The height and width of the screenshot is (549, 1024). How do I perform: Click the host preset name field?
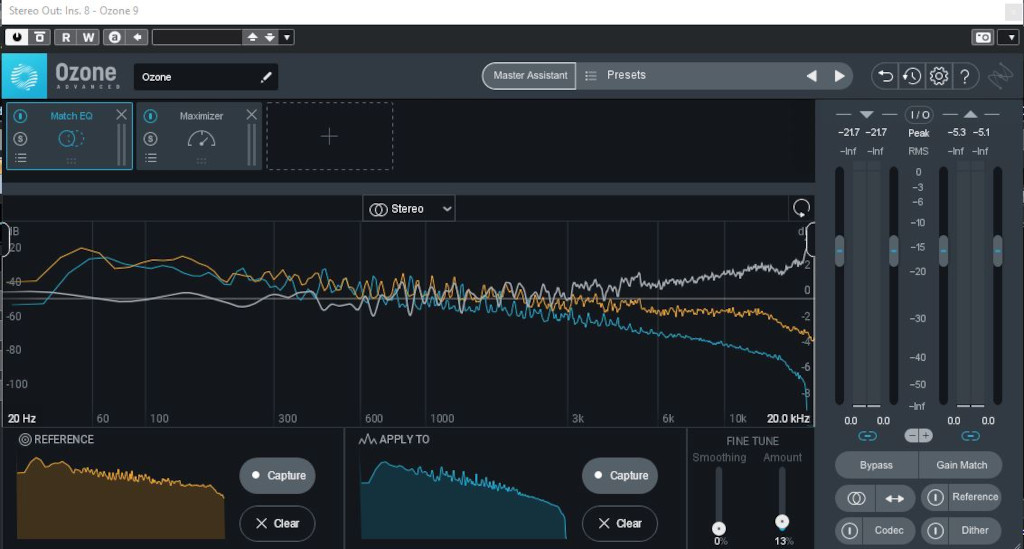click(x=197, y=37)
